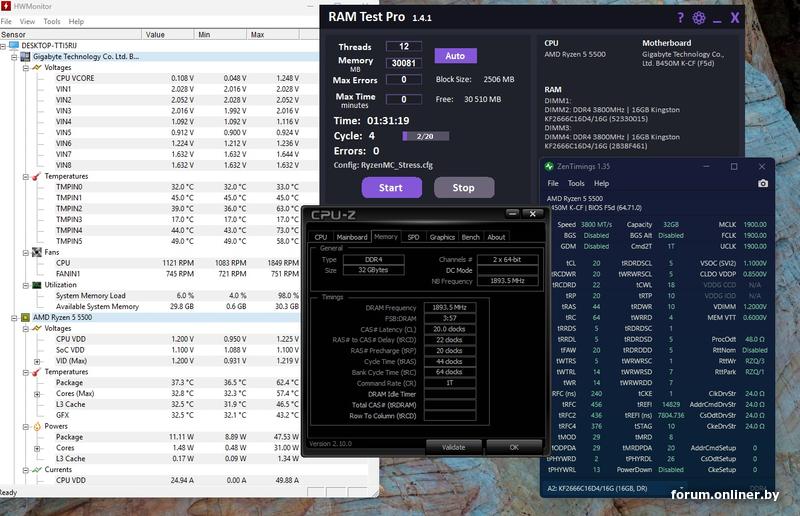Collapse the Utilization section
This screenshot has width=800, height=516.
pyautogui.click(x=26, y=285)
